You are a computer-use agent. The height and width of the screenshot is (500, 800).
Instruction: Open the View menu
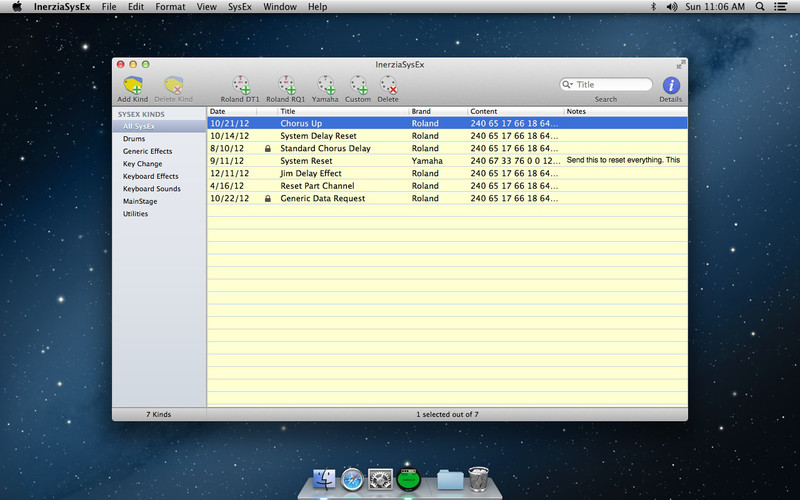pos(207,7)
